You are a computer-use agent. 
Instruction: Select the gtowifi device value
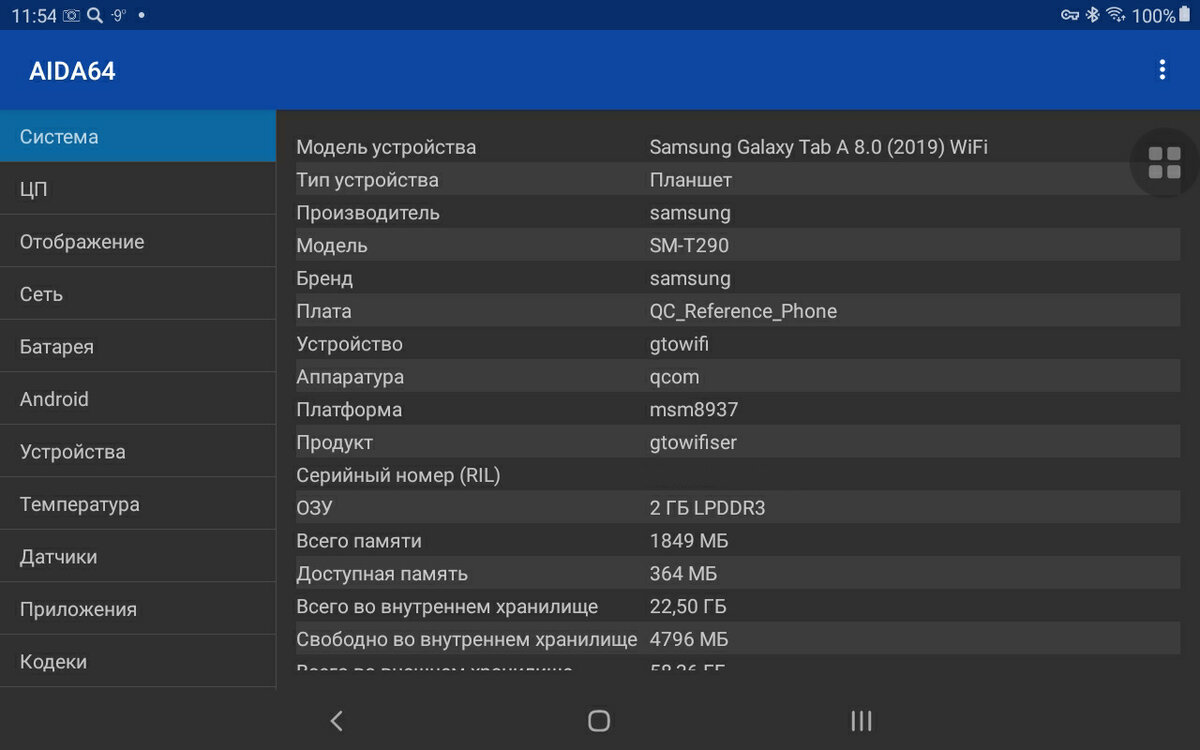(679, 344)
